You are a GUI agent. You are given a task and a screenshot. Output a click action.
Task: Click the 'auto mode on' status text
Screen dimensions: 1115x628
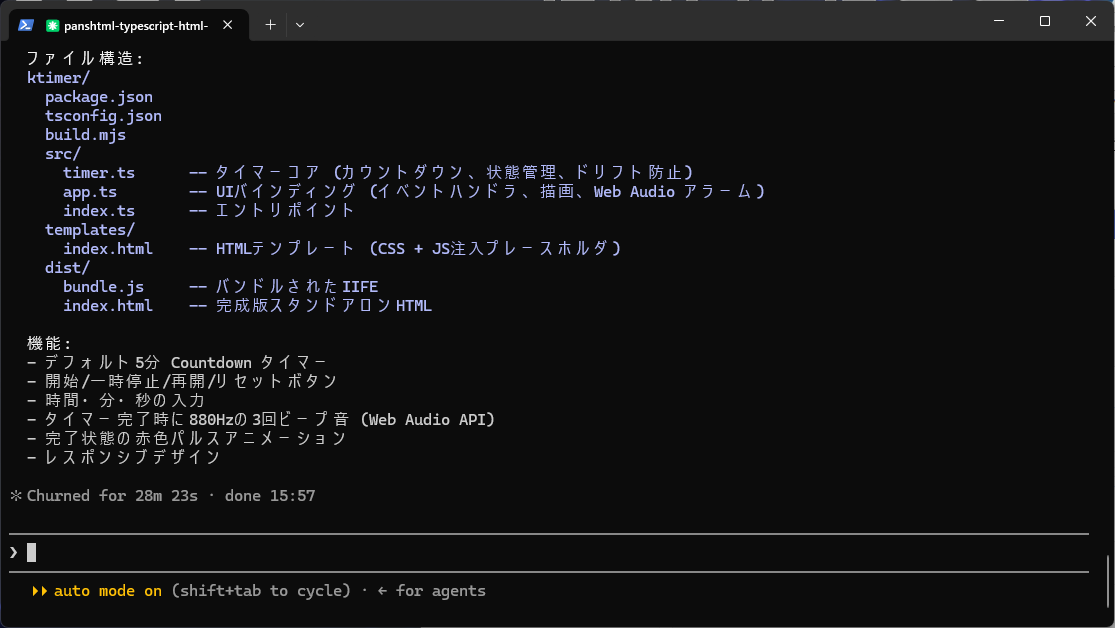tap(108, 591)
